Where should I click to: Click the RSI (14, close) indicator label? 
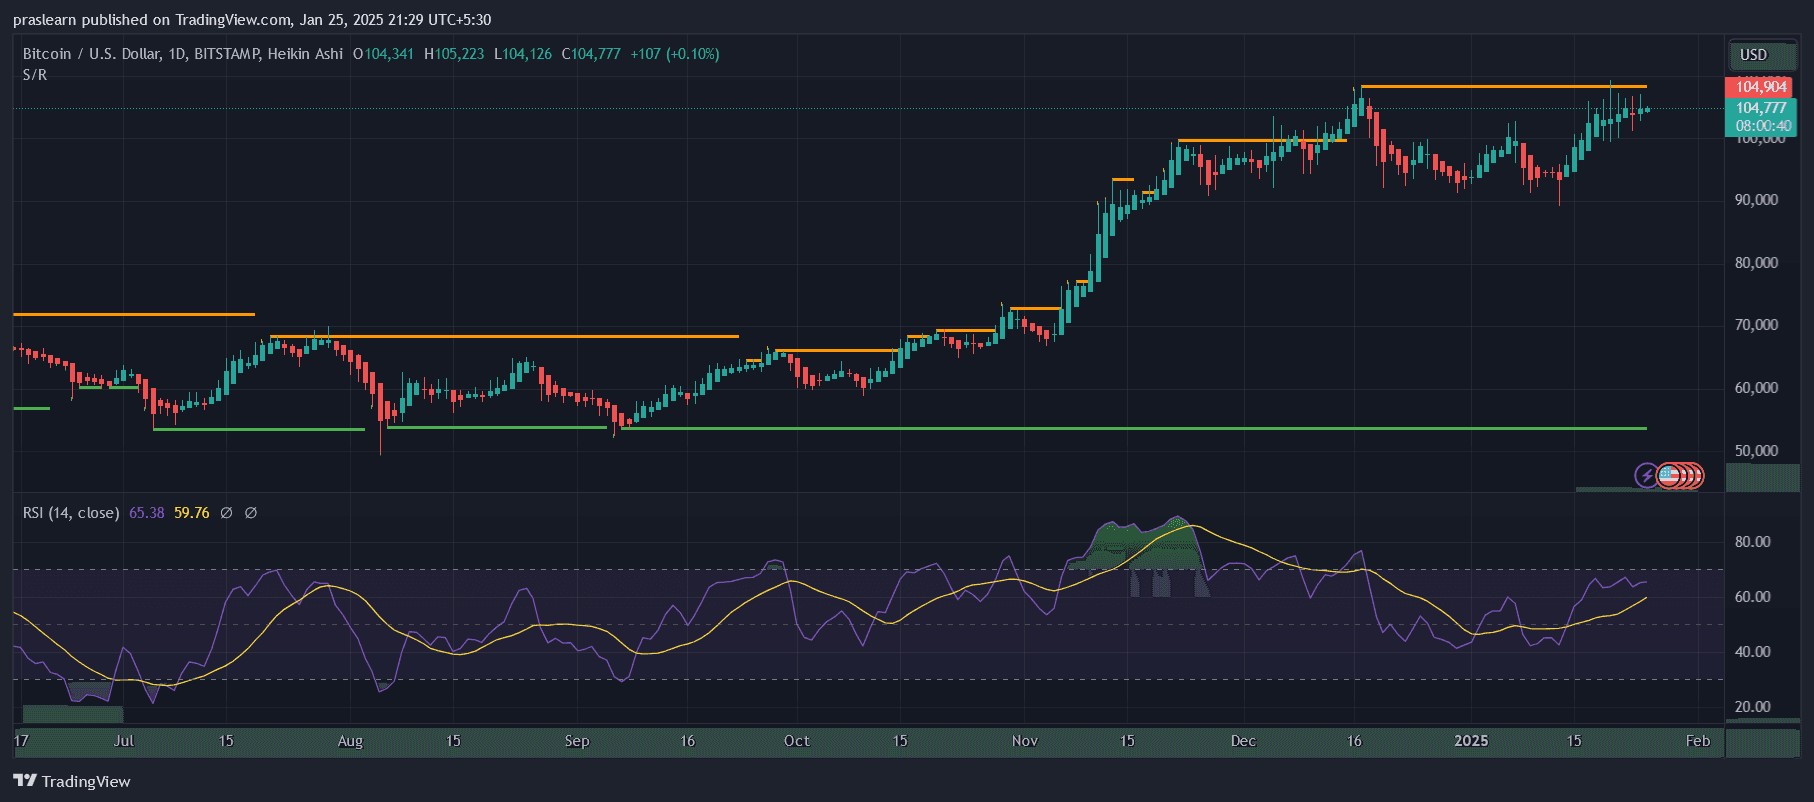point(71,513)
